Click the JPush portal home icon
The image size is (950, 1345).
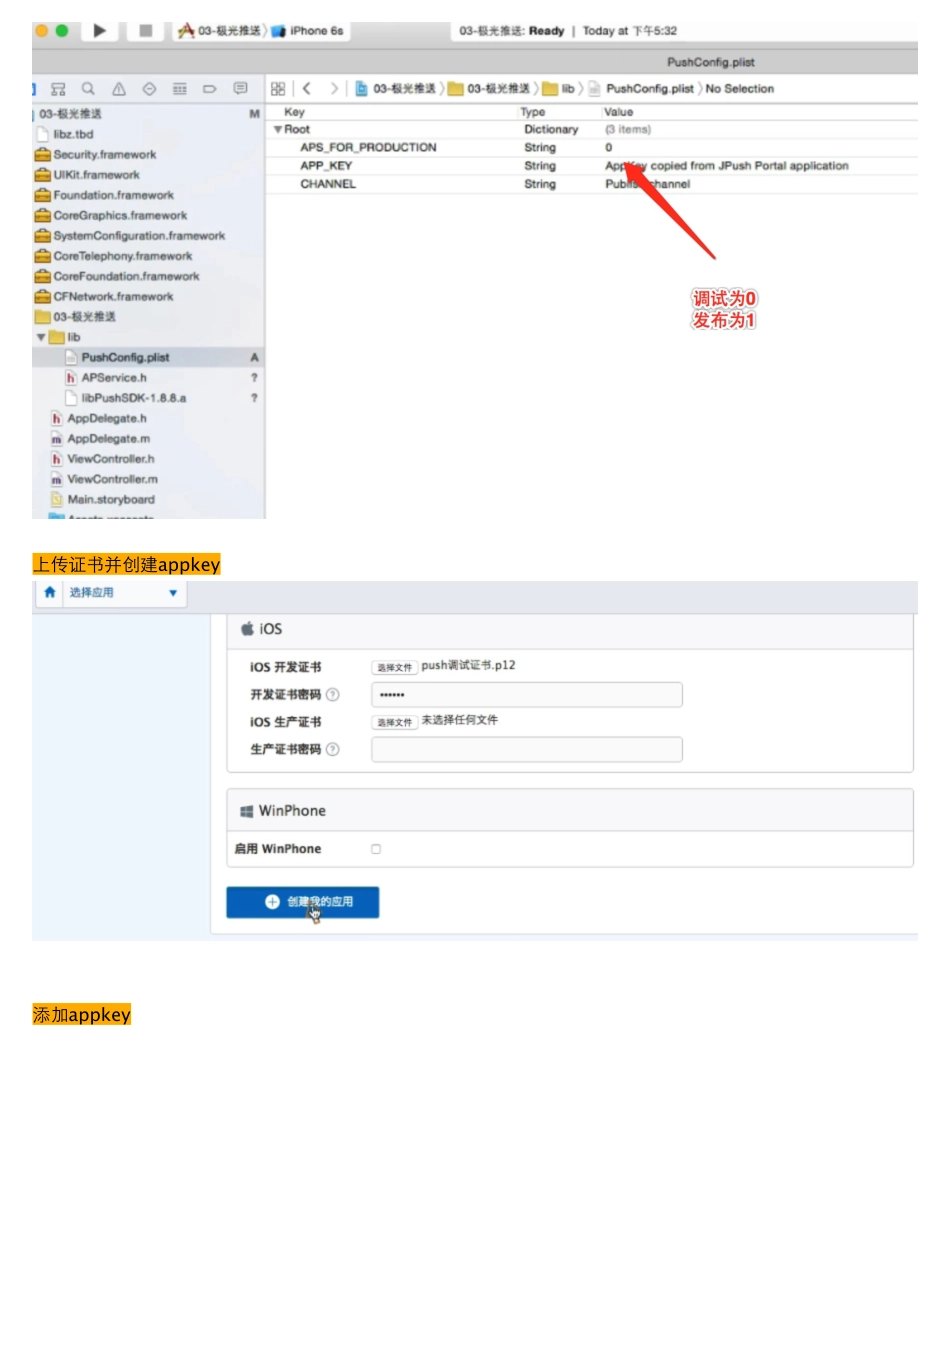[x=50, y=593]
